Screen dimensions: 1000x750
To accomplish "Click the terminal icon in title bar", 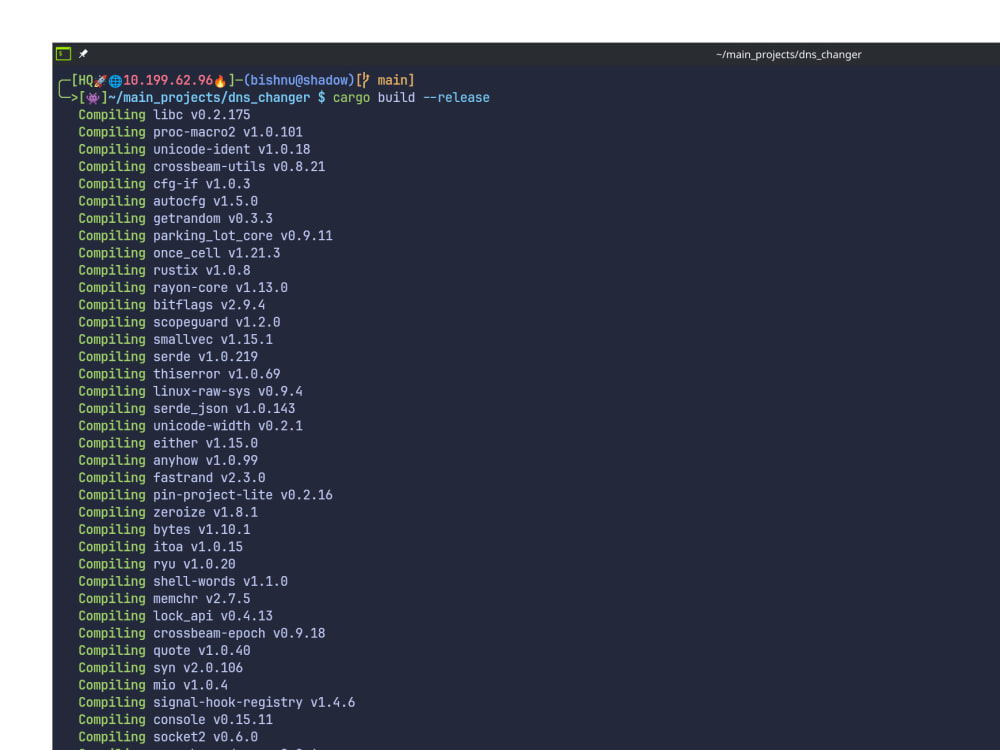I will tap(63, 54).
